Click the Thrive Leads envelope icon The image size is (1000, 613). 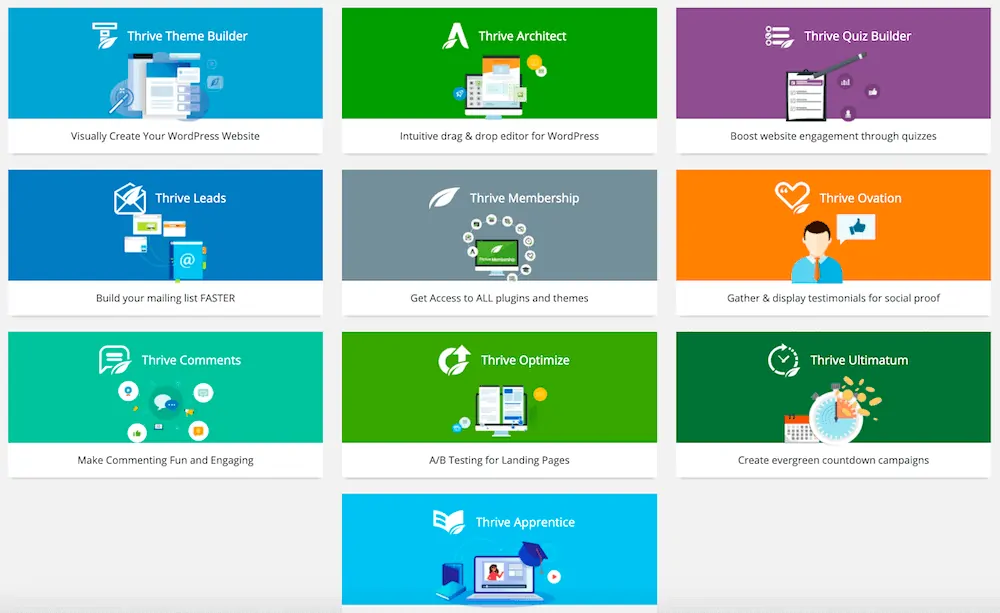click(130, 198)
